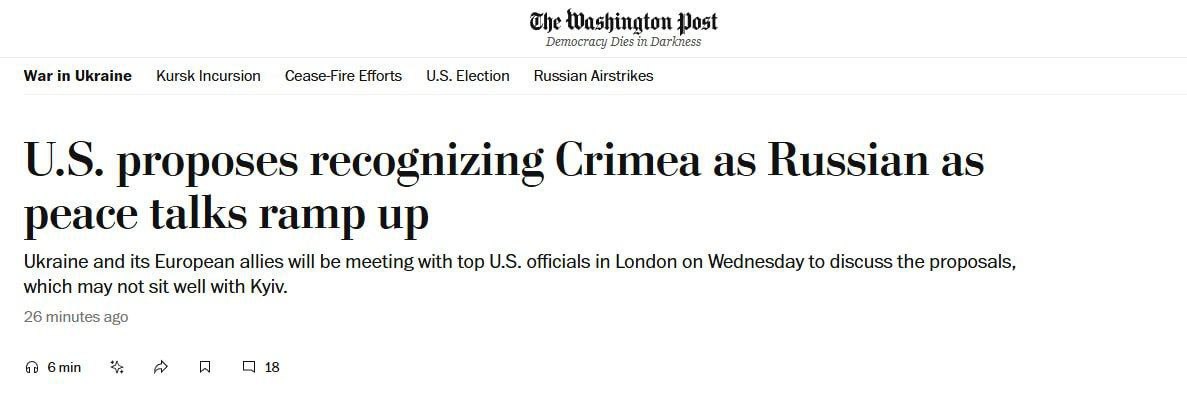Click The Washington Post logo

point(623,22)
